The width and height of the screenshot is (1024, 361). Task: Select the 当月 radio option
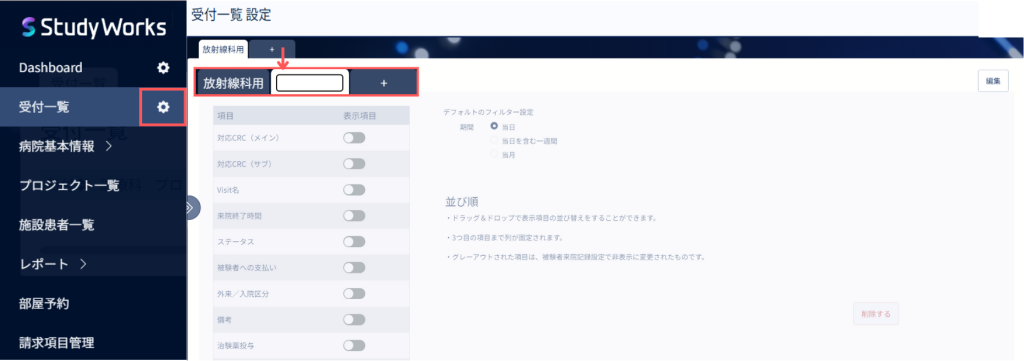click(x=494, y=155)
